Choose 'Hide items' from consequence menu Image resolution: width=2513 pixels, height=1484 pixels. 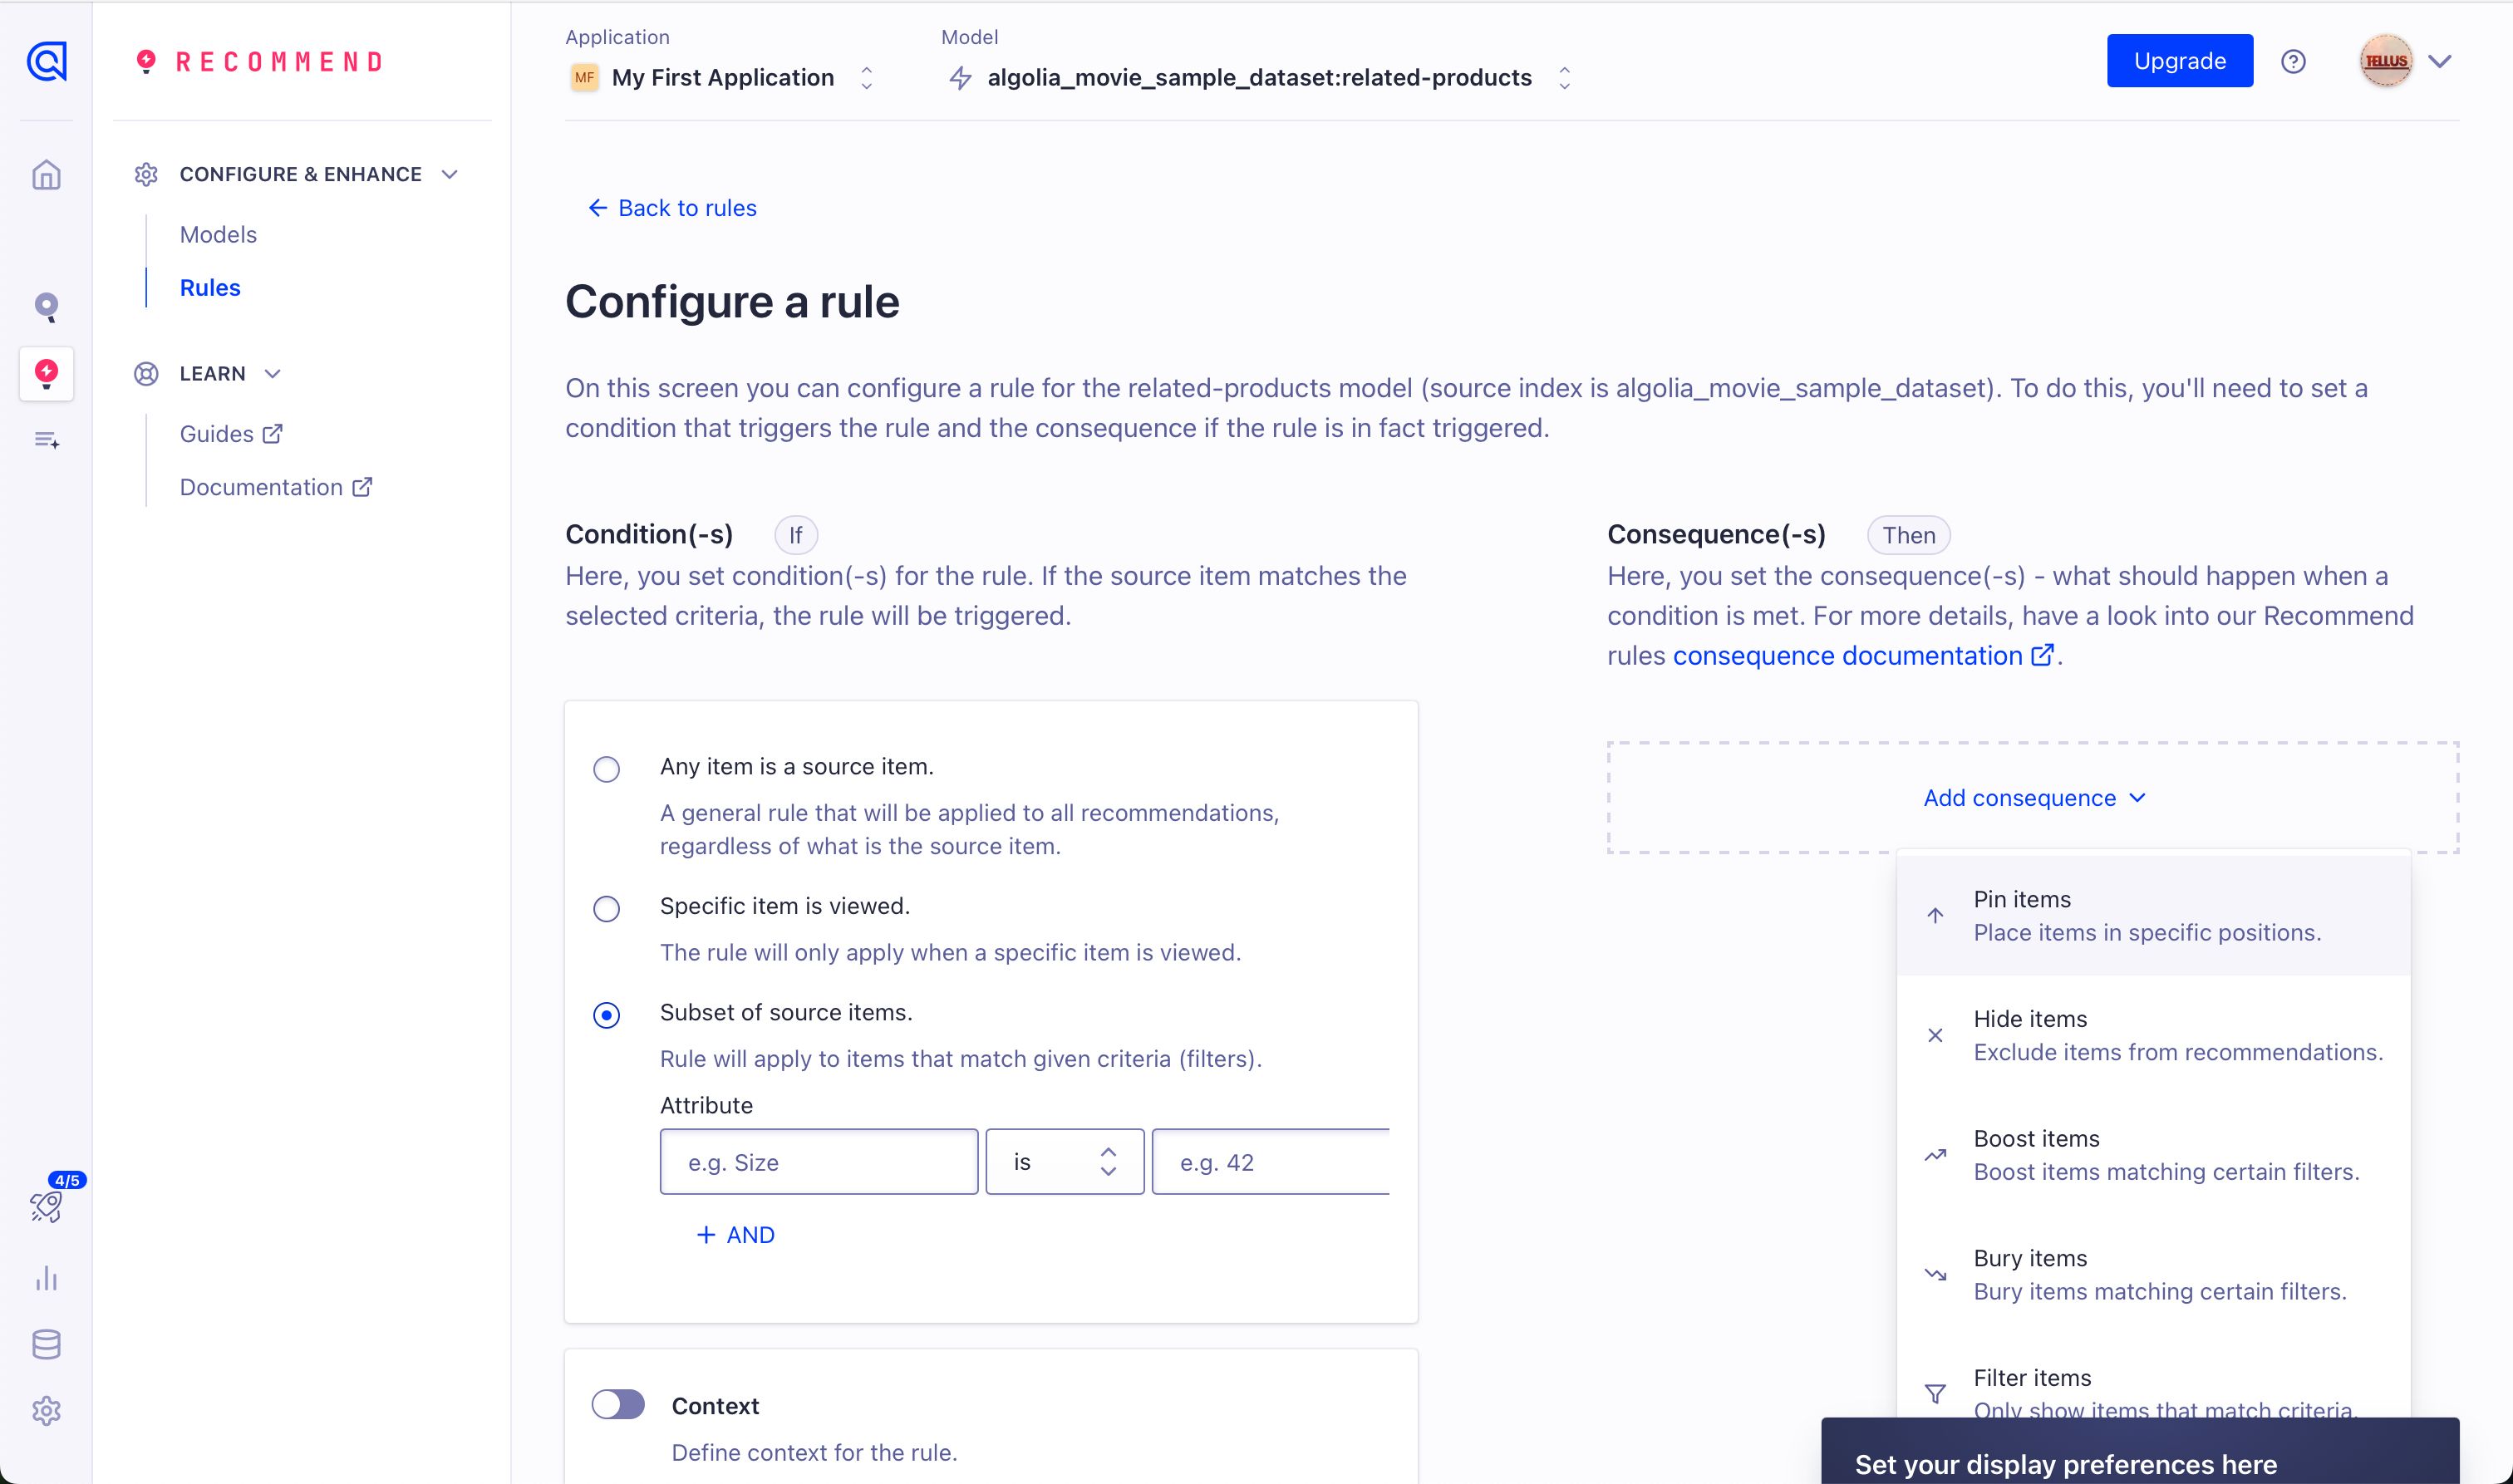point(2153,1035)
